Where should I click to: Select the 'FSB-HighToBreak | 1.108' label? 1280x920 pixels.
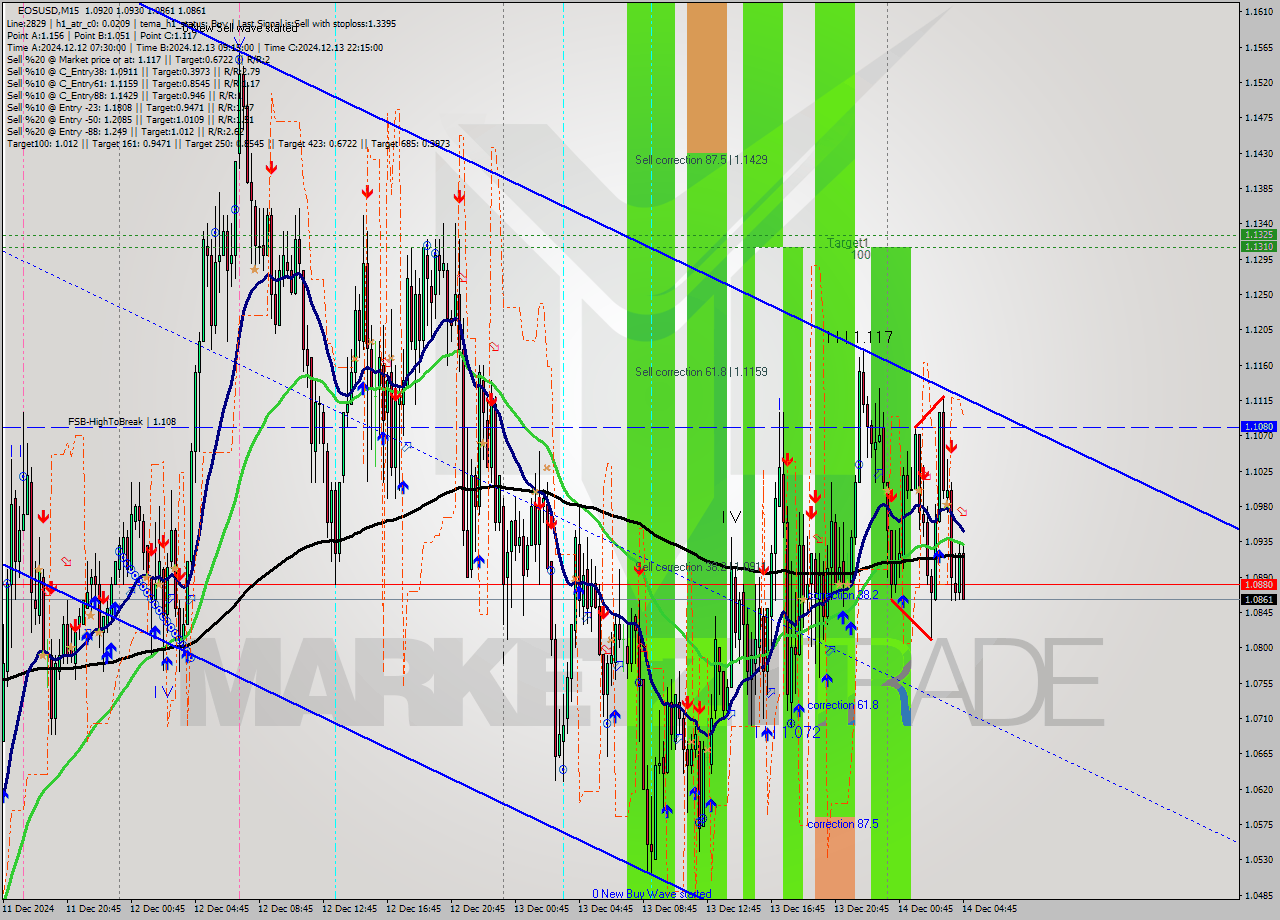pos(122,422)
